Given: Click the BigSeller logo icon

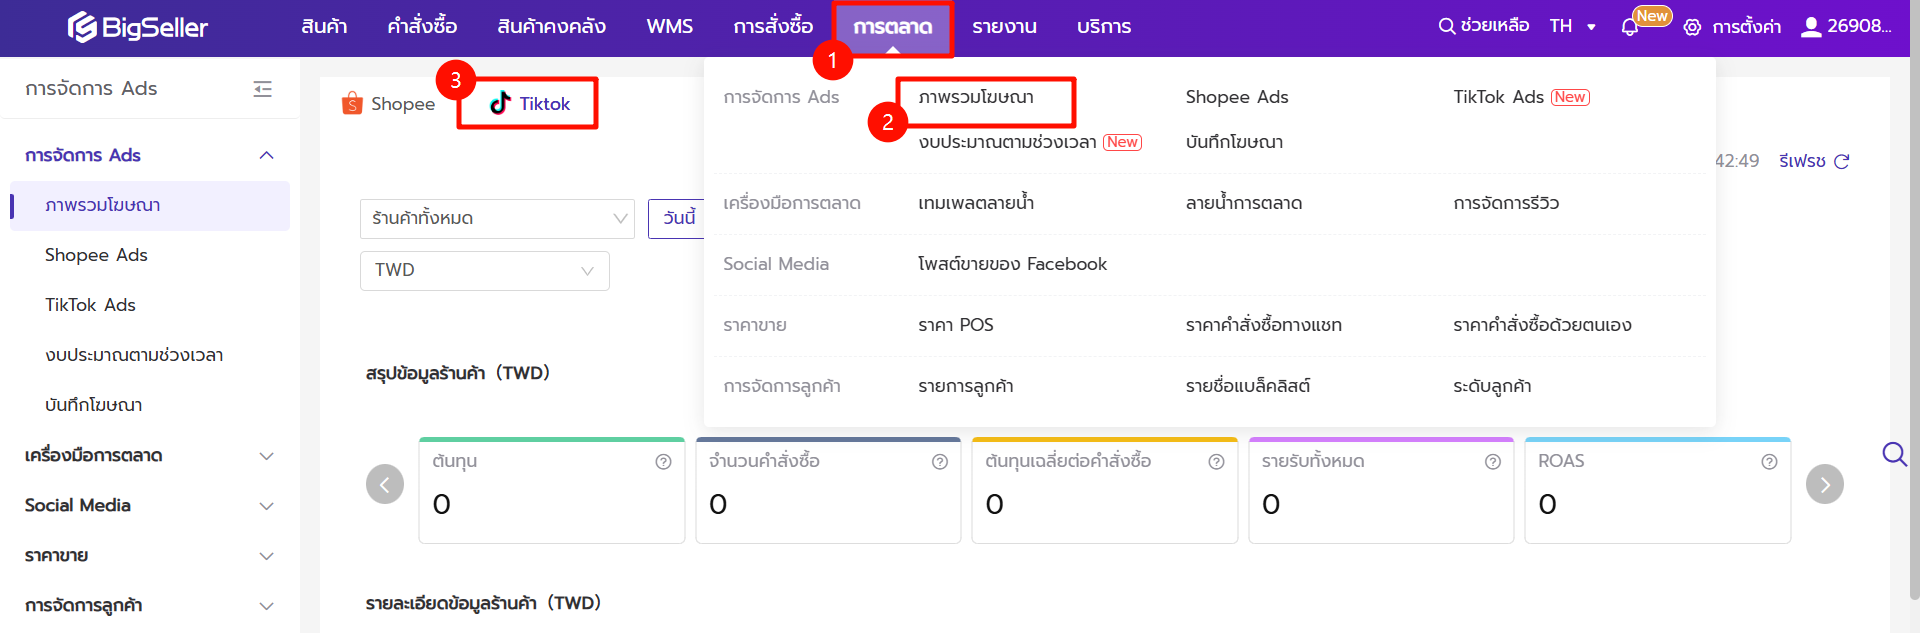Looking at the screenshot, I should tap(82, 27).
